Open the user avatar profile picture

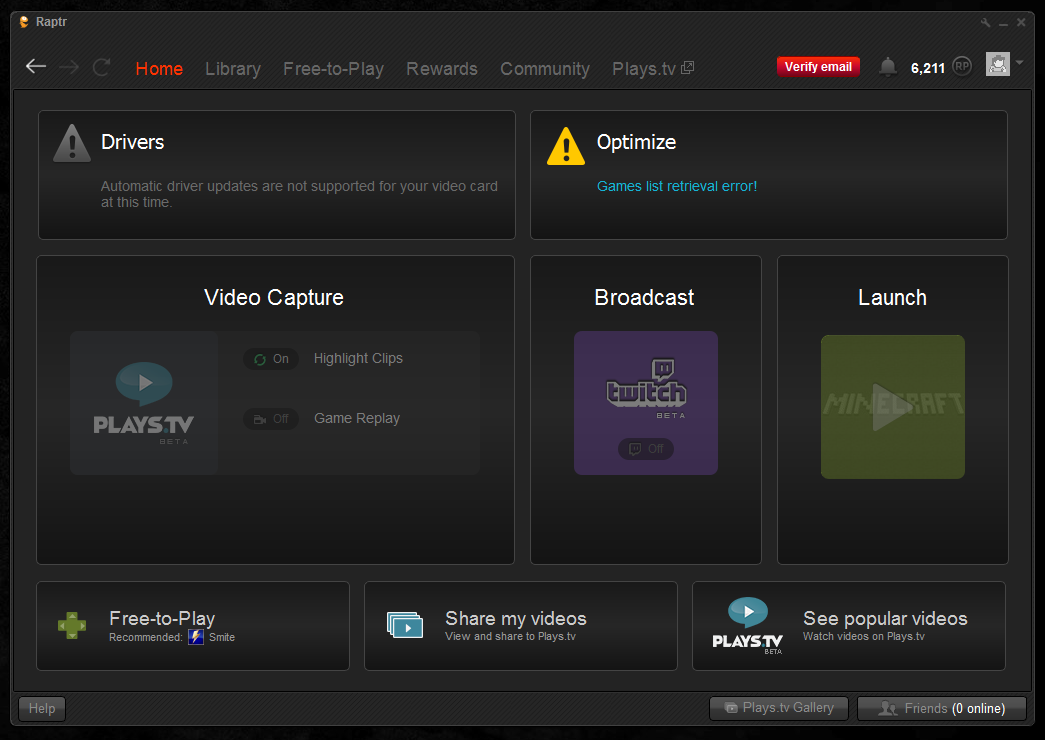(x=998, y=64)
